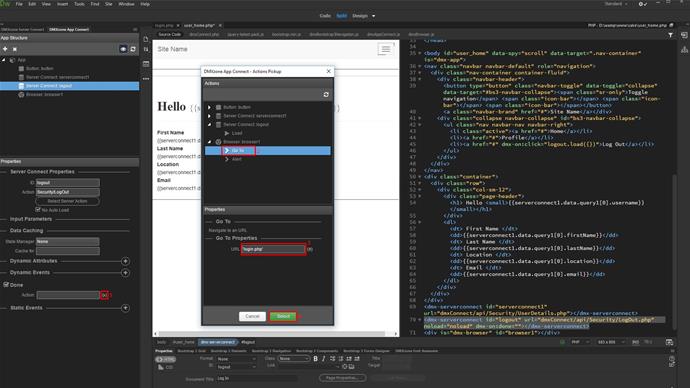This screenshot has width=690, height=388.
Task: Apply Bold formatting in Properties
Action: tap(316, 359)
